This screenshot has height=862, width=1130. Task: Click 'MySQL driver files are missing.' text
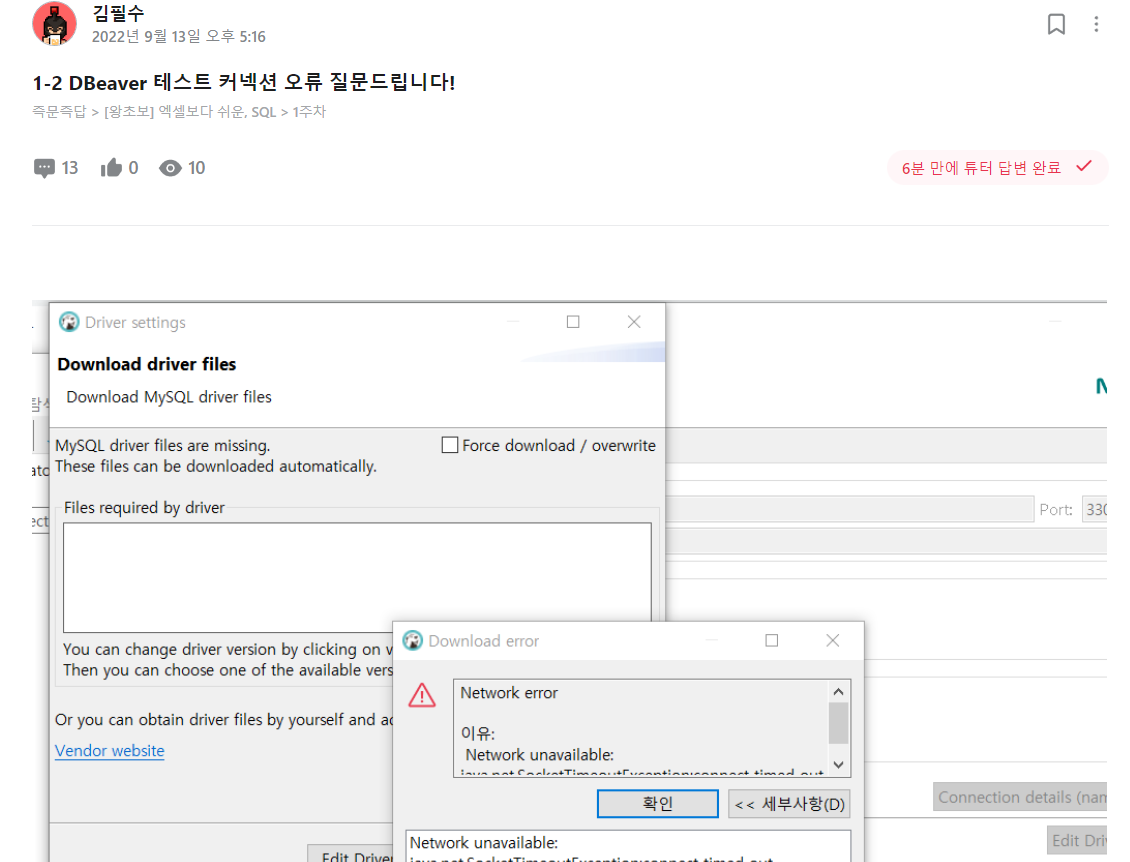163,445
